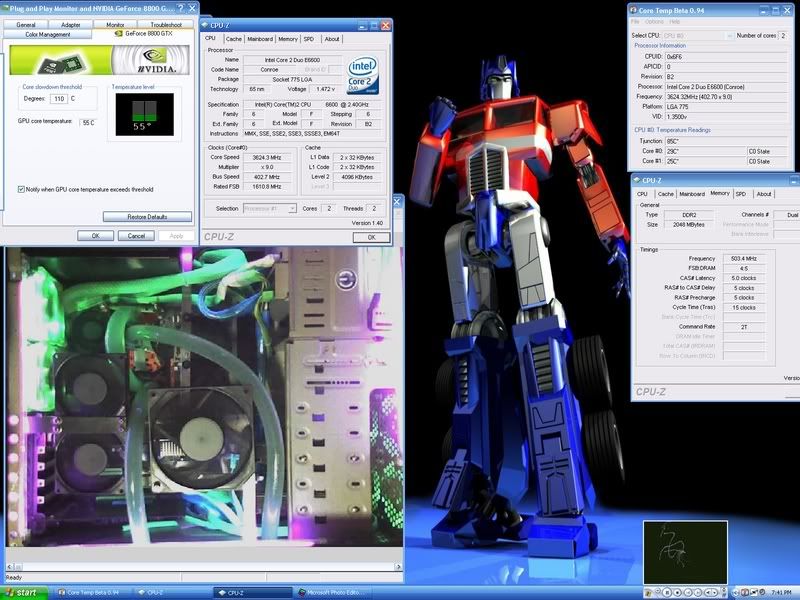The height and width of the screenshot is (600, 800).
Task: Click the Restore Defaults button
Action: (147, 217)
